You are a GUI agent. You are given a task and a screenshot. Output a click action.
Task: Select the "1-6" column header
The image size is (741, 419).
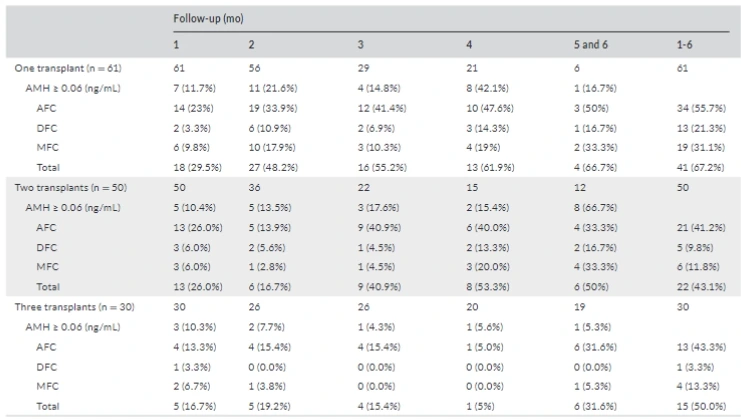tap(684, 45)
